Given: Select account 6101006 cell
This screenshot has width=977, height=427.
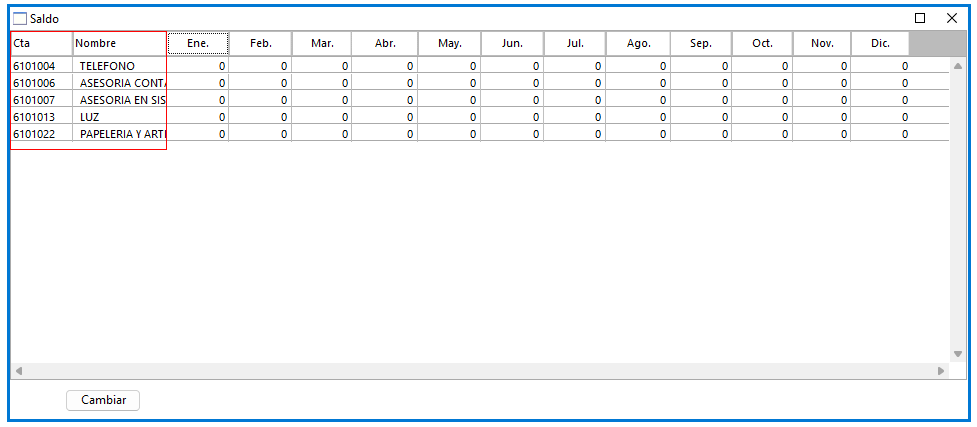Looking at the screenshot, I should tap(42, 82).
